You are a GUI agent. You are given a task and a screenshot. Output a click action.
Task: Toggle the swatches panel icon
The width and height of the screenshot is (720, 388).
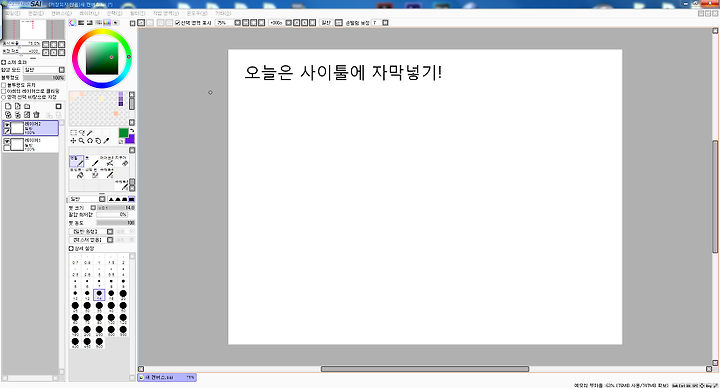(107, 22)
